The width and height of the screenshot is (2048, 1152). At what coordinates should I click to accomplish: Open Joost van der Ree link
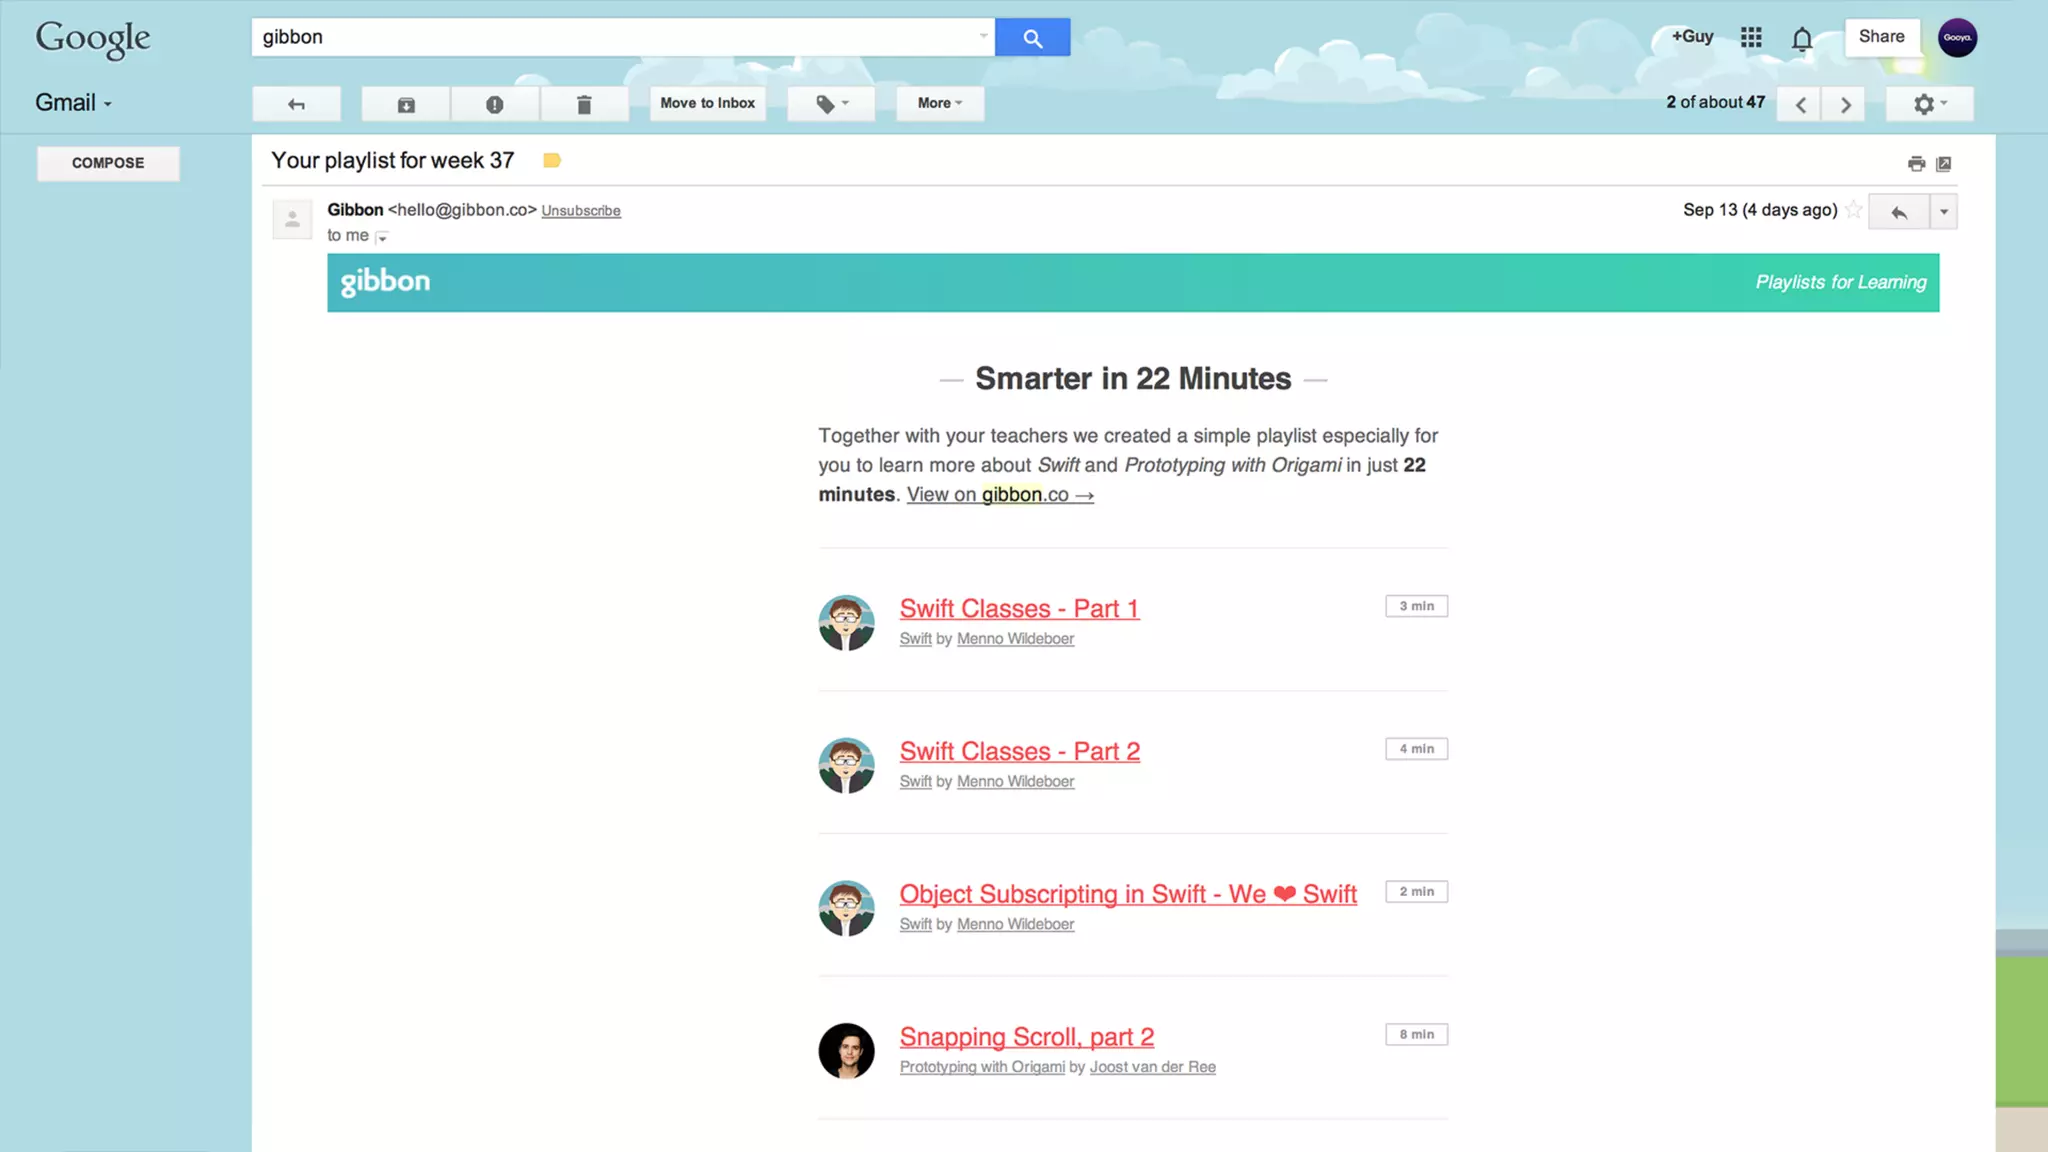[1152, 1068]
